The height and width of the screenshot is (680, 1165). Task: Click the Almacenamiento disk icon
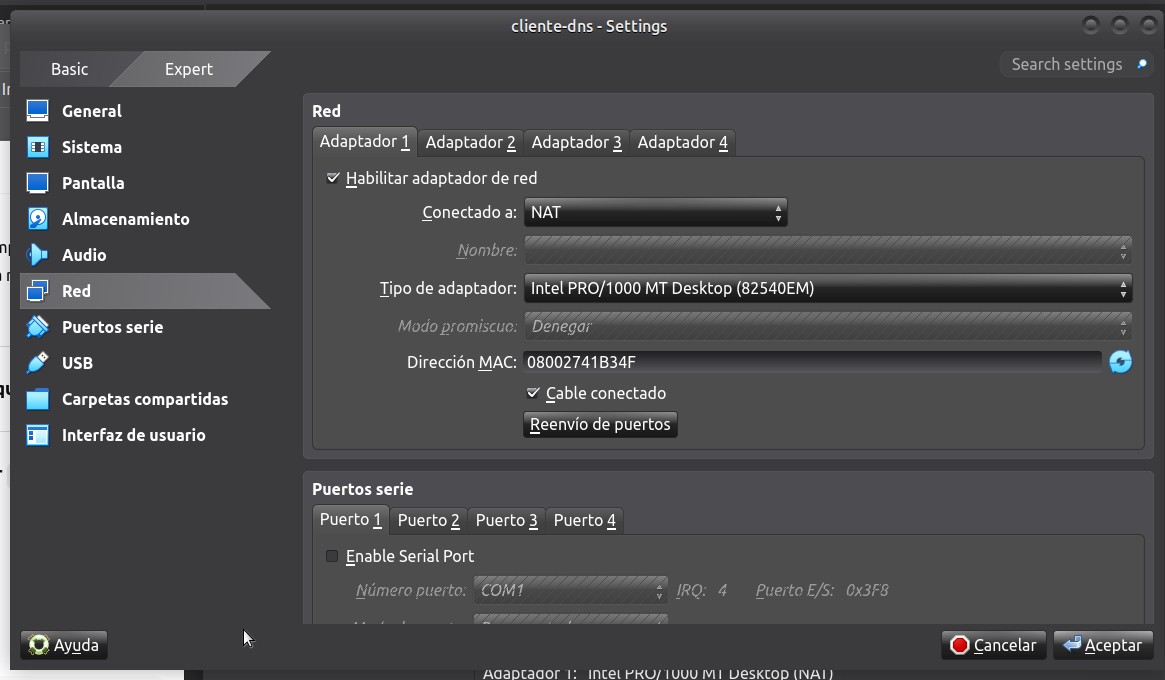pyautogui.click(x=38, y=219)
